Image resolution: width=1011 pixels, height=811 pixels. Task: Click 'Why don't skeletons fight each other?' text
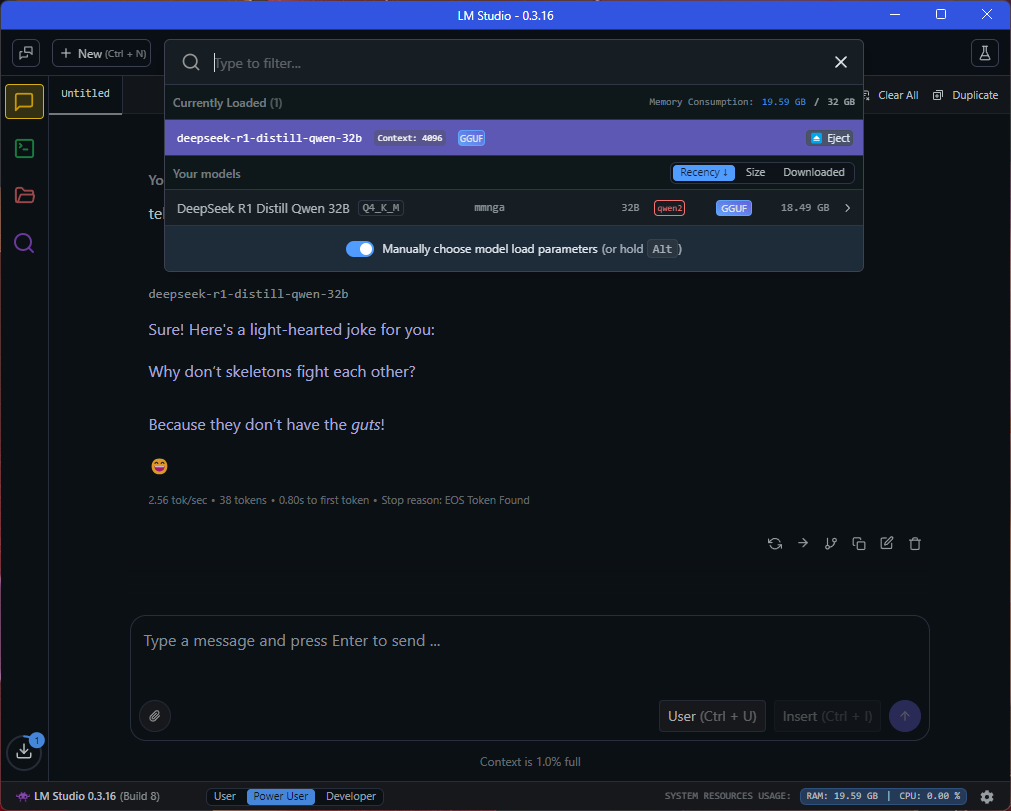(282, 372)
